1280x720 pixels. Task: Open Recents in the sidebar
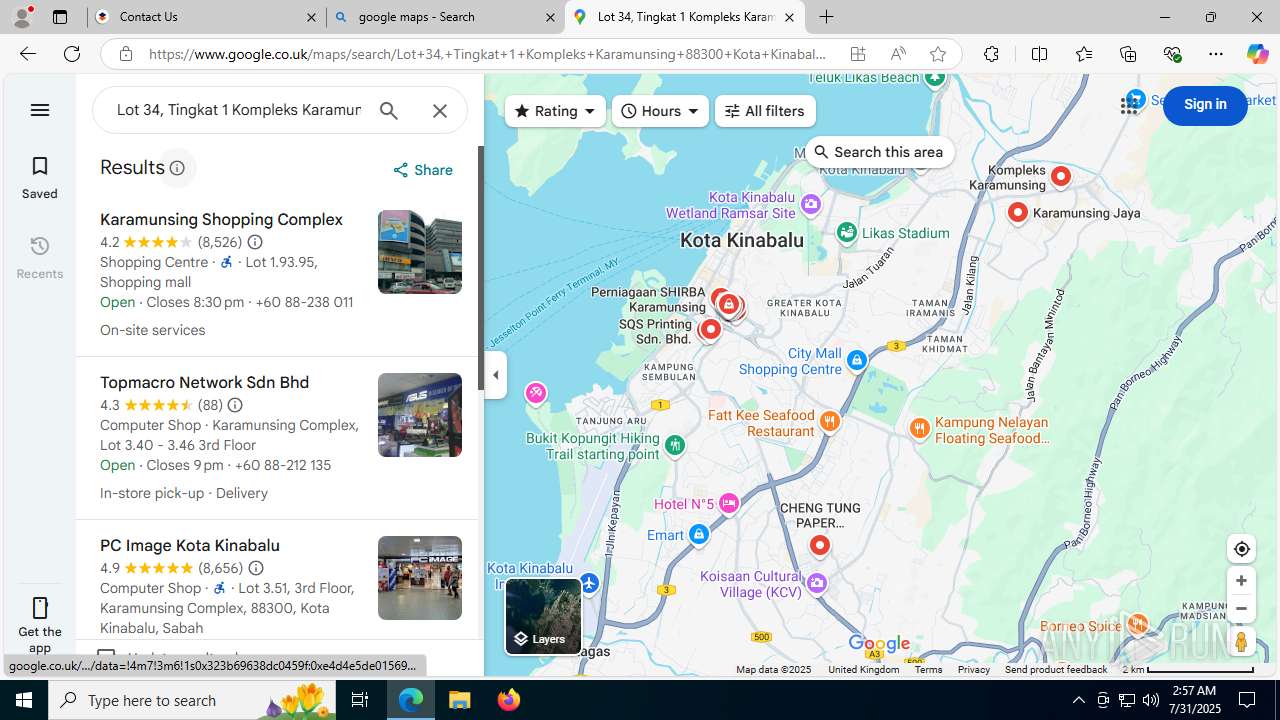[x=40, y=257]
